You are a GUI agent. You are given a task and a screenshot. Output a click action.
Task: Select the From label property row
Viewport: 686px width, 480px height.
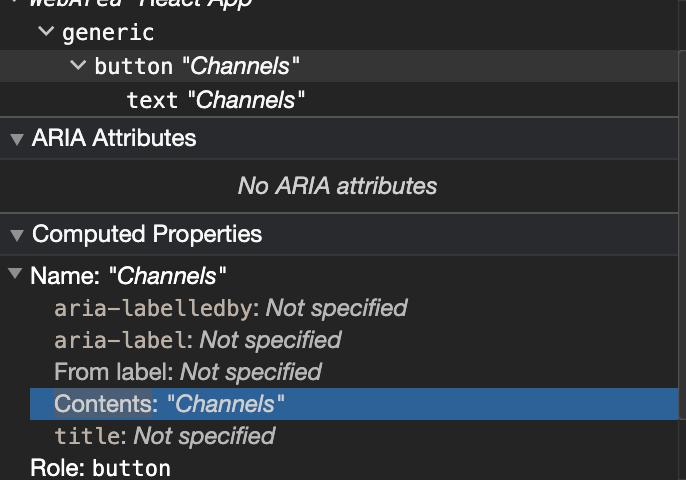click(187, 372)
